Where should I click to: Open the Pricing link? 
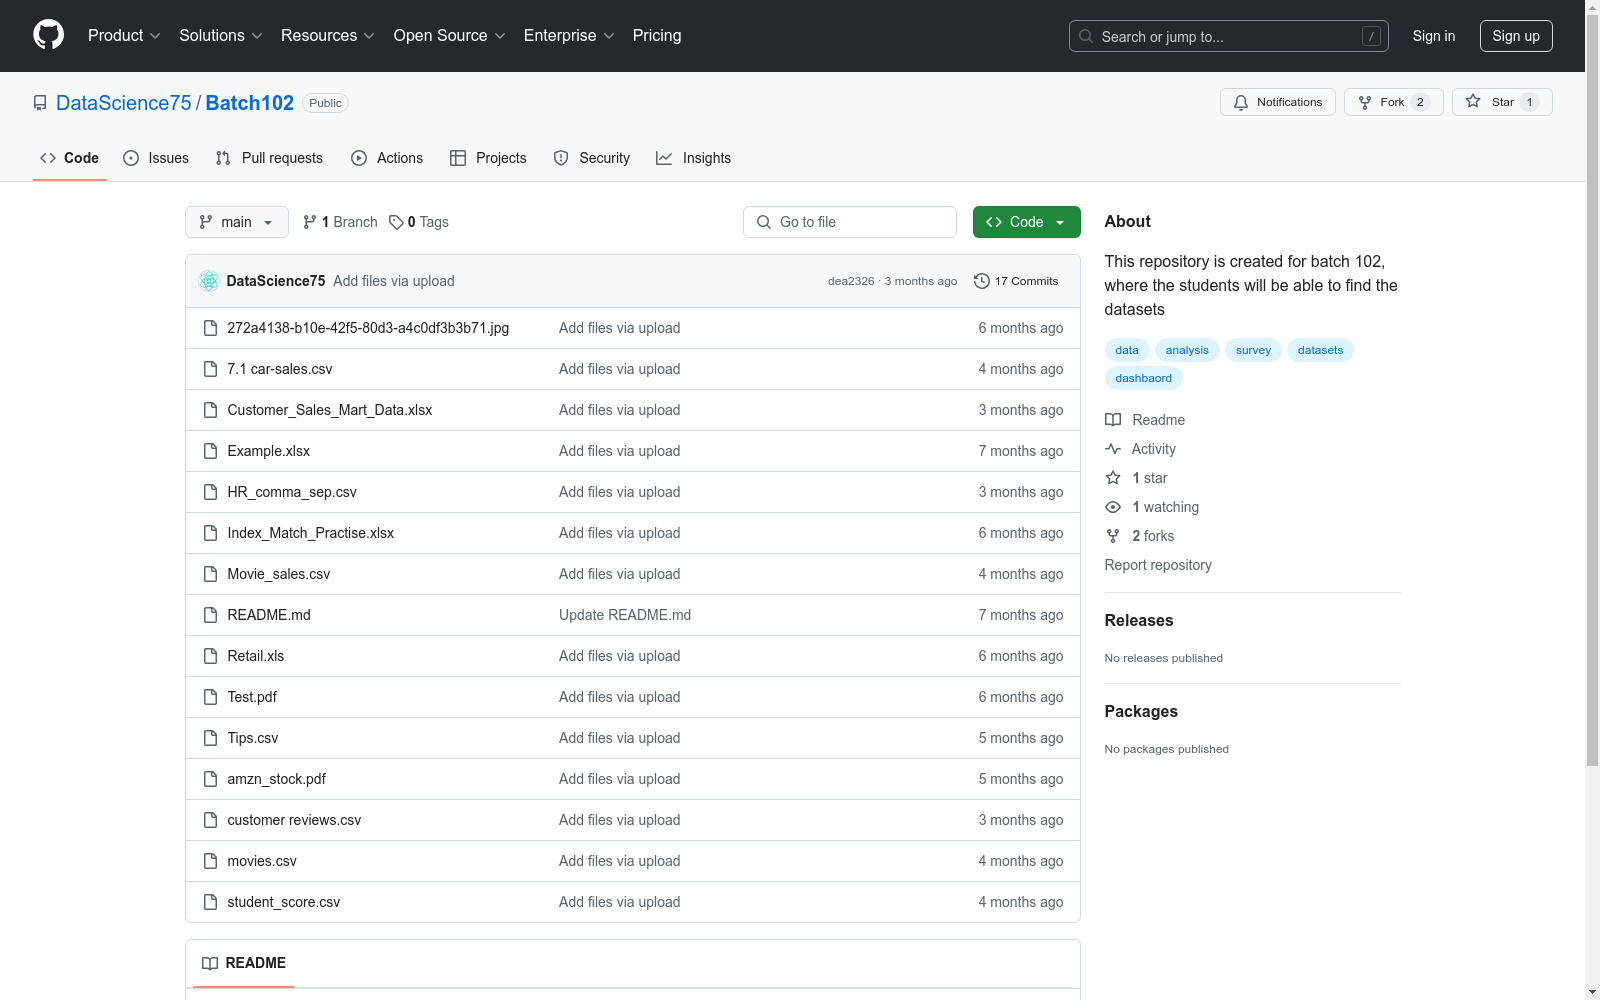pyautogui.click(x=657, y=36)
